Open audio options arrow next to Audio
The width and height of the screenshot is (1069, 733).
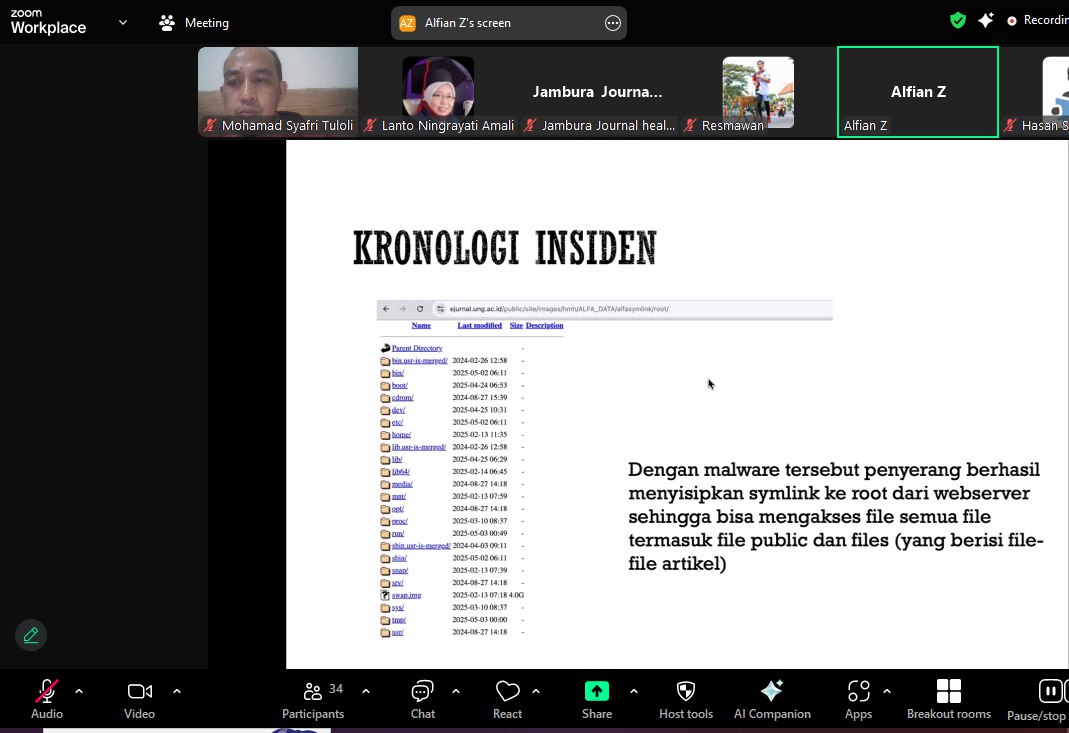point(79,691)
